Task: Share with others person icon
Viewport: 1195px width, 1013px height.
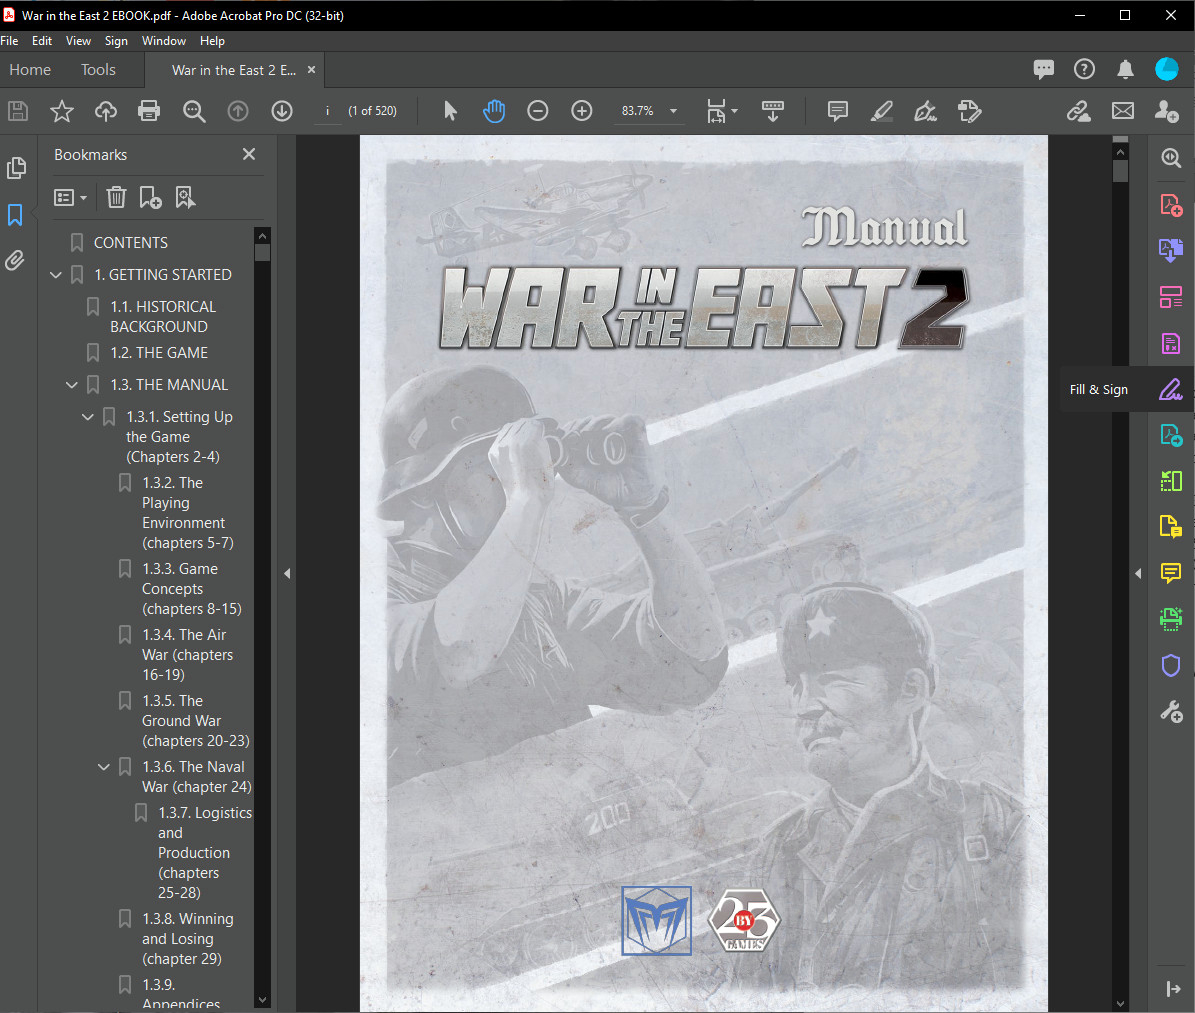Action: click(x=1167, y=111)
